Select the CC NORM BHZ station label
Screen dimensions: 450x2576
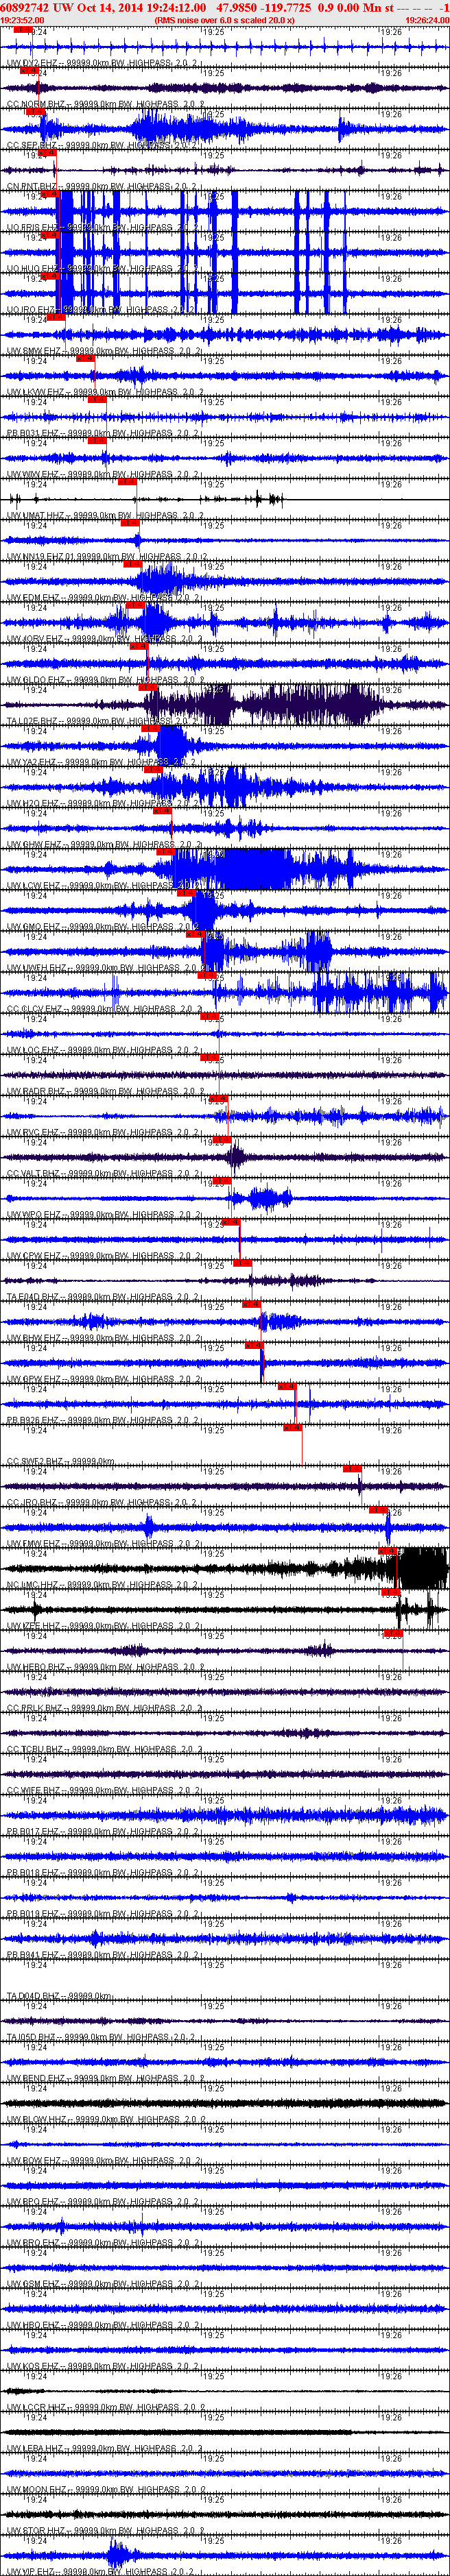(x=105, y=104)
